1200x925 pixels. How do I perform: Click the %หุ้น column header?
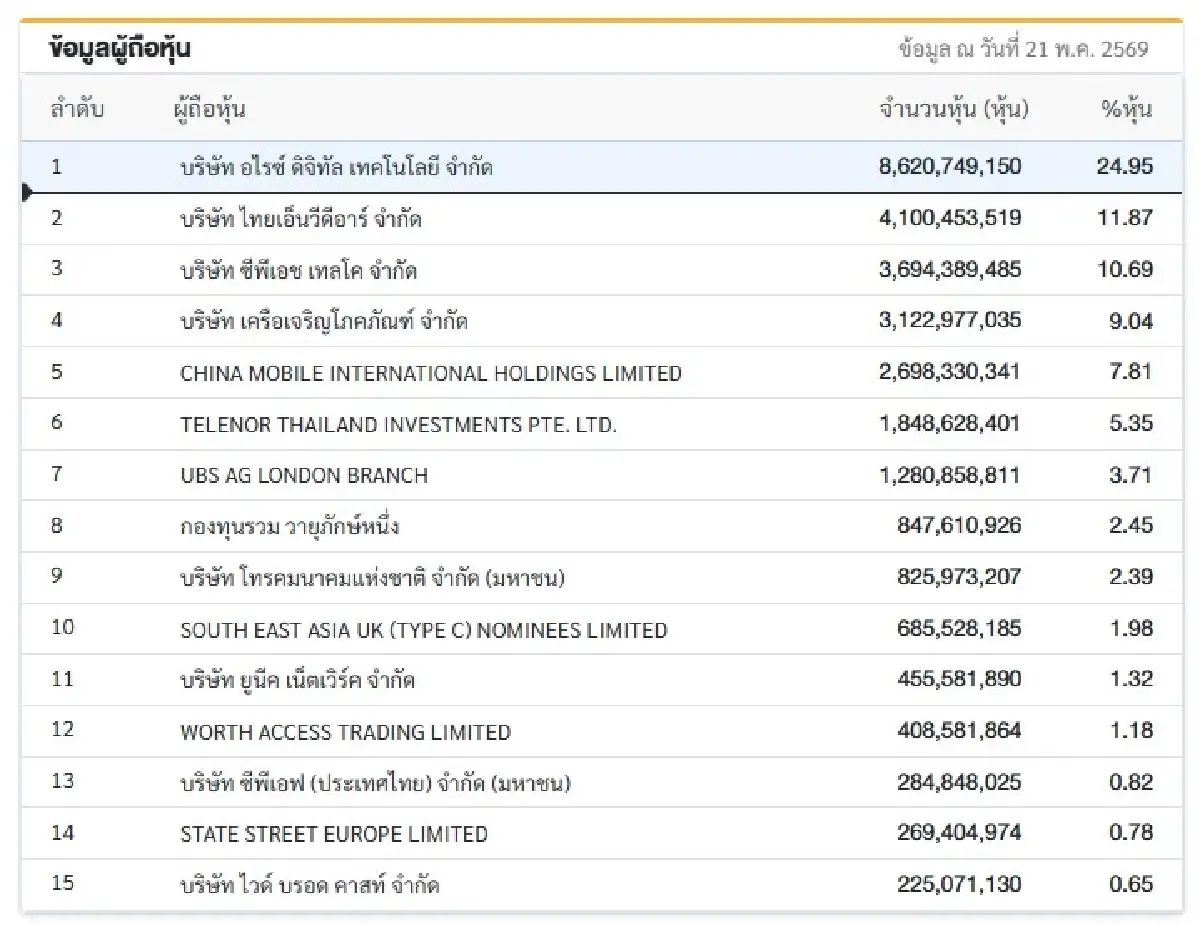tap(1127, 109)
